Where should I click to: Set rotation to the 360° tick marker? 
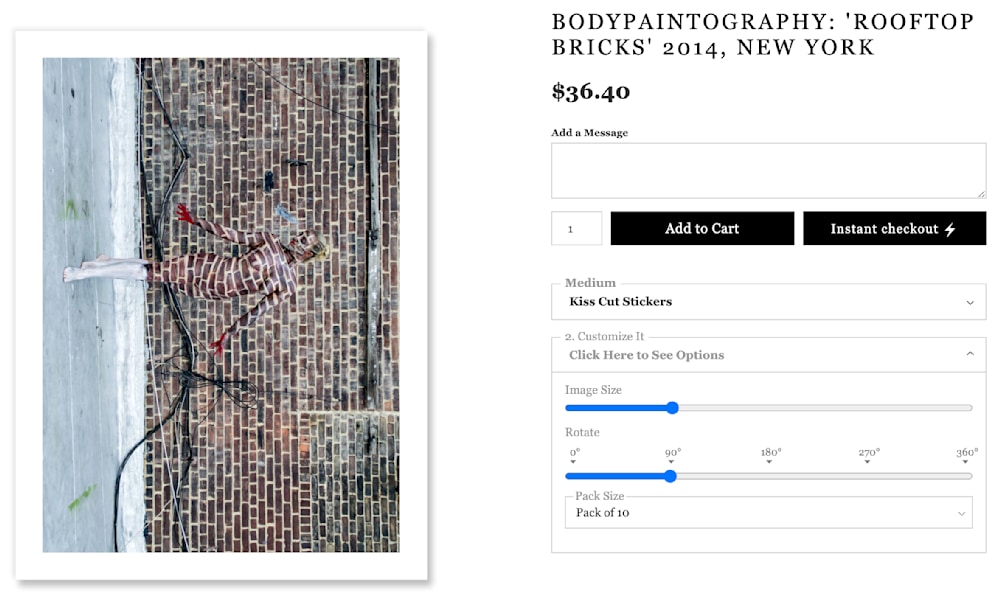click(966, 456)
